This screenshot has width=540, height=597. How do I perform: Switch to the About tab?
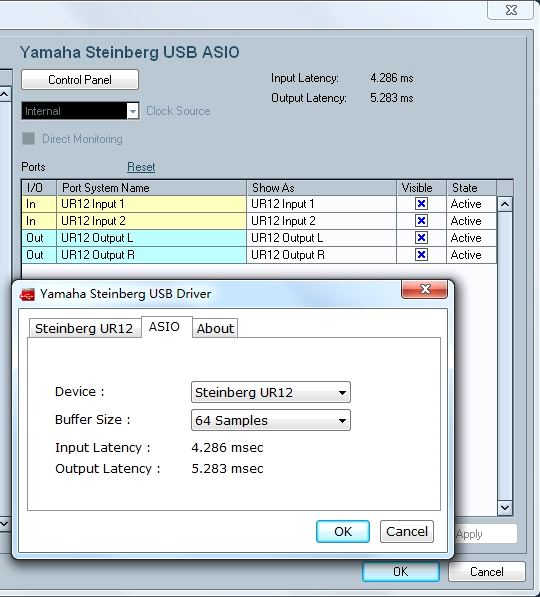[215, 328]
